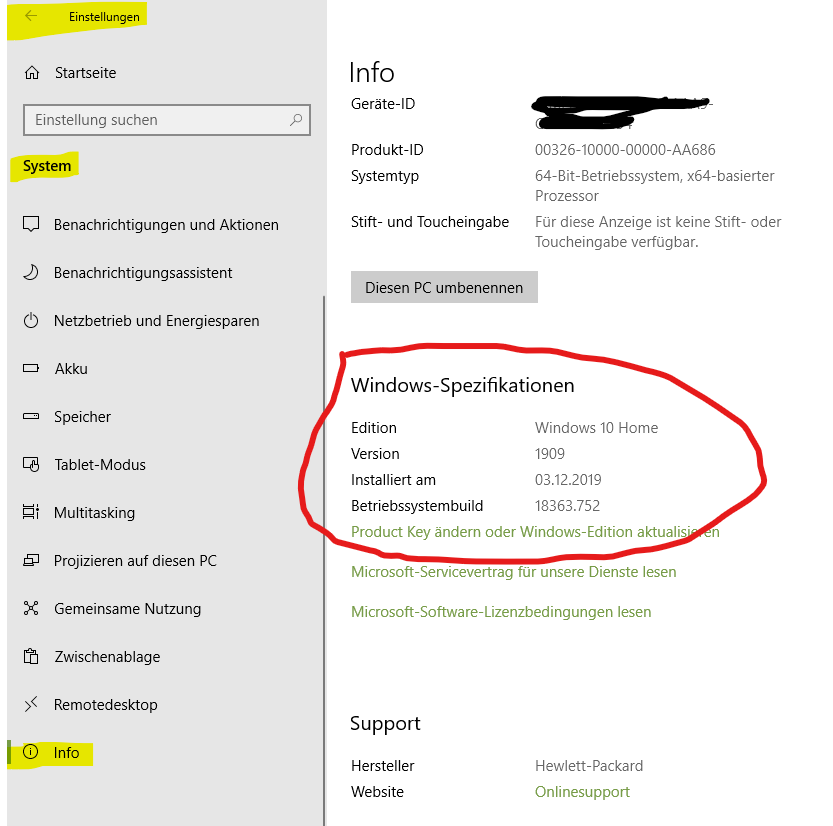Open Microsoft-Software-Lizenzbedingungen lesen link
The height and width of the screenshot is (826, 833).
tap(501, 611)
